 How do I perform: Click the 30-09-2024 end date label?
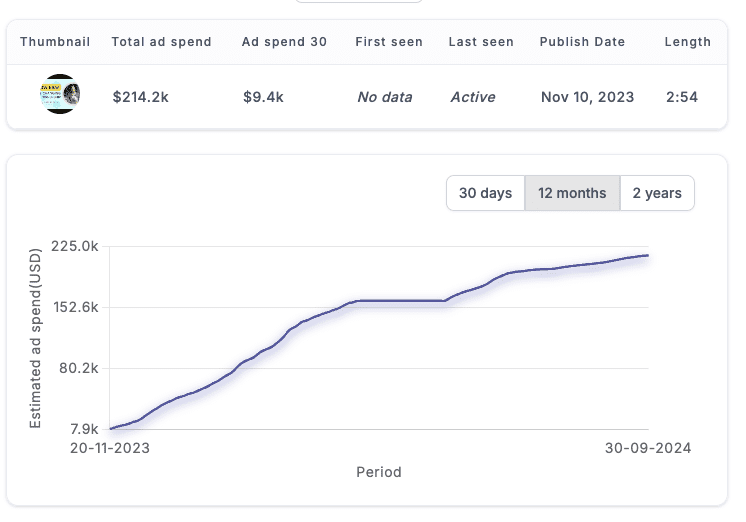coord(649,448)
